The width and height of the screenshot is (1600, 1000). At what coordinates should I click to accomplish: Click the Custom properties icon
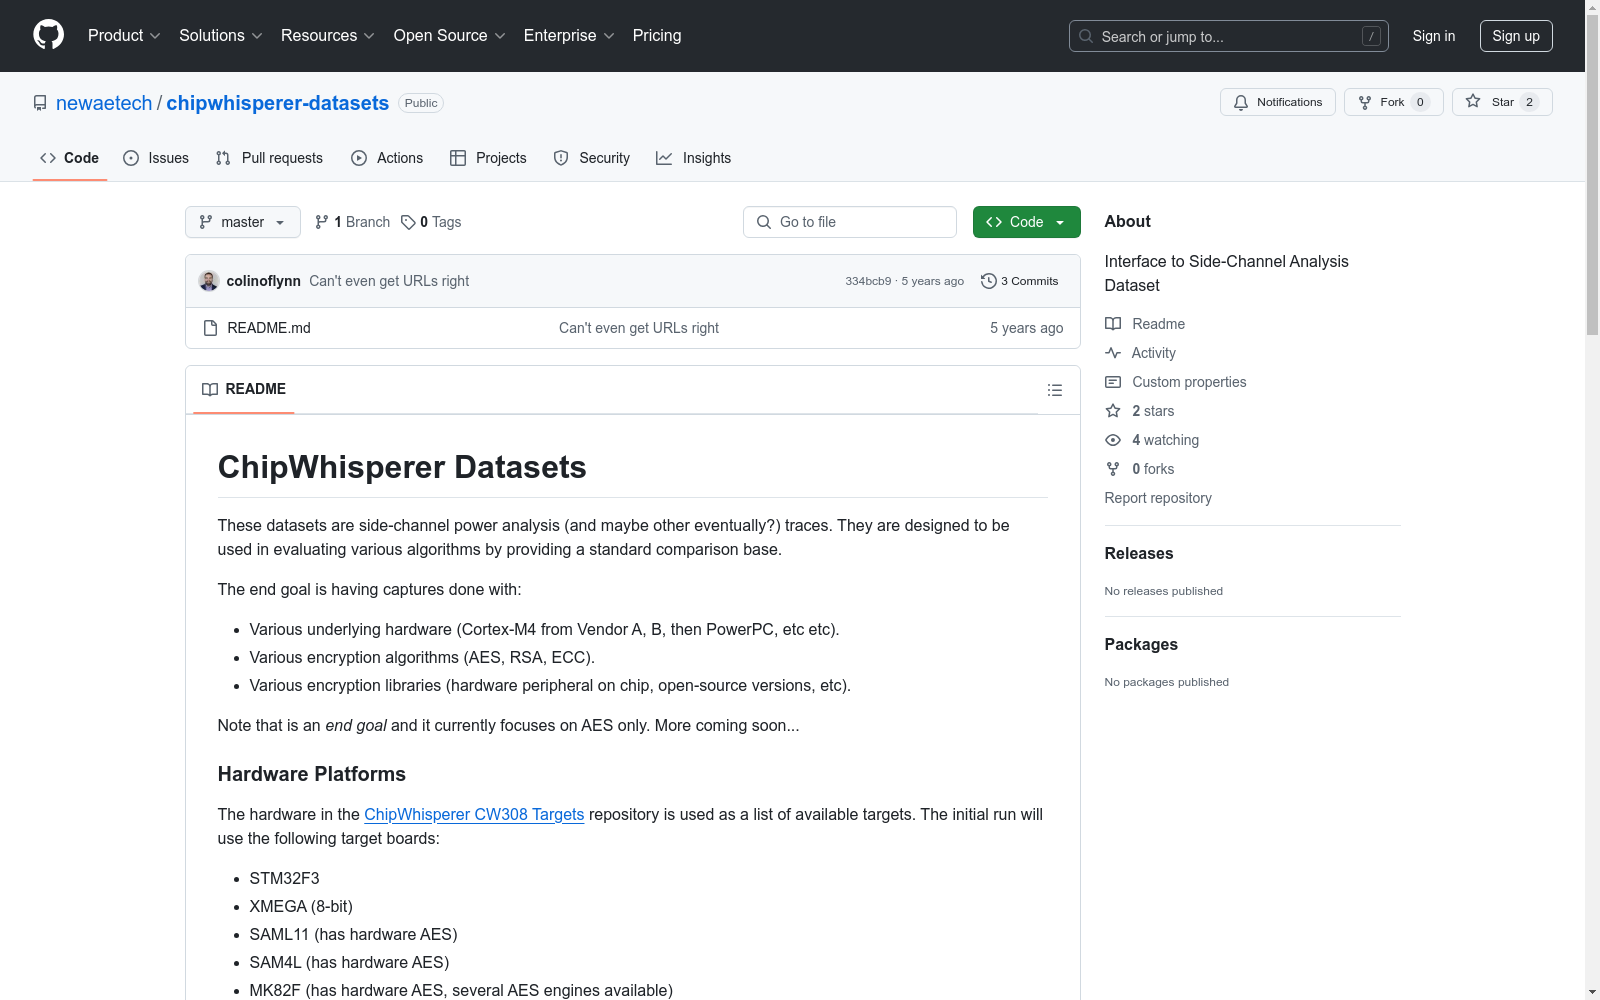tap(1113, 382)
